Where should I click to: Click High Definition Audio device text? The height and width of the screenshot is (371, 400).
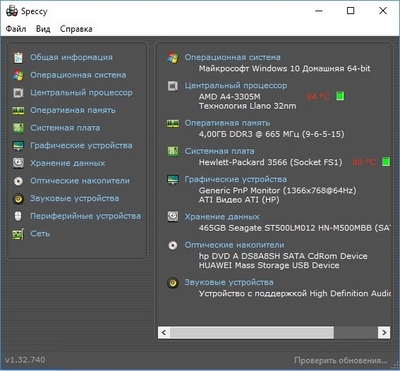(295, 294)
